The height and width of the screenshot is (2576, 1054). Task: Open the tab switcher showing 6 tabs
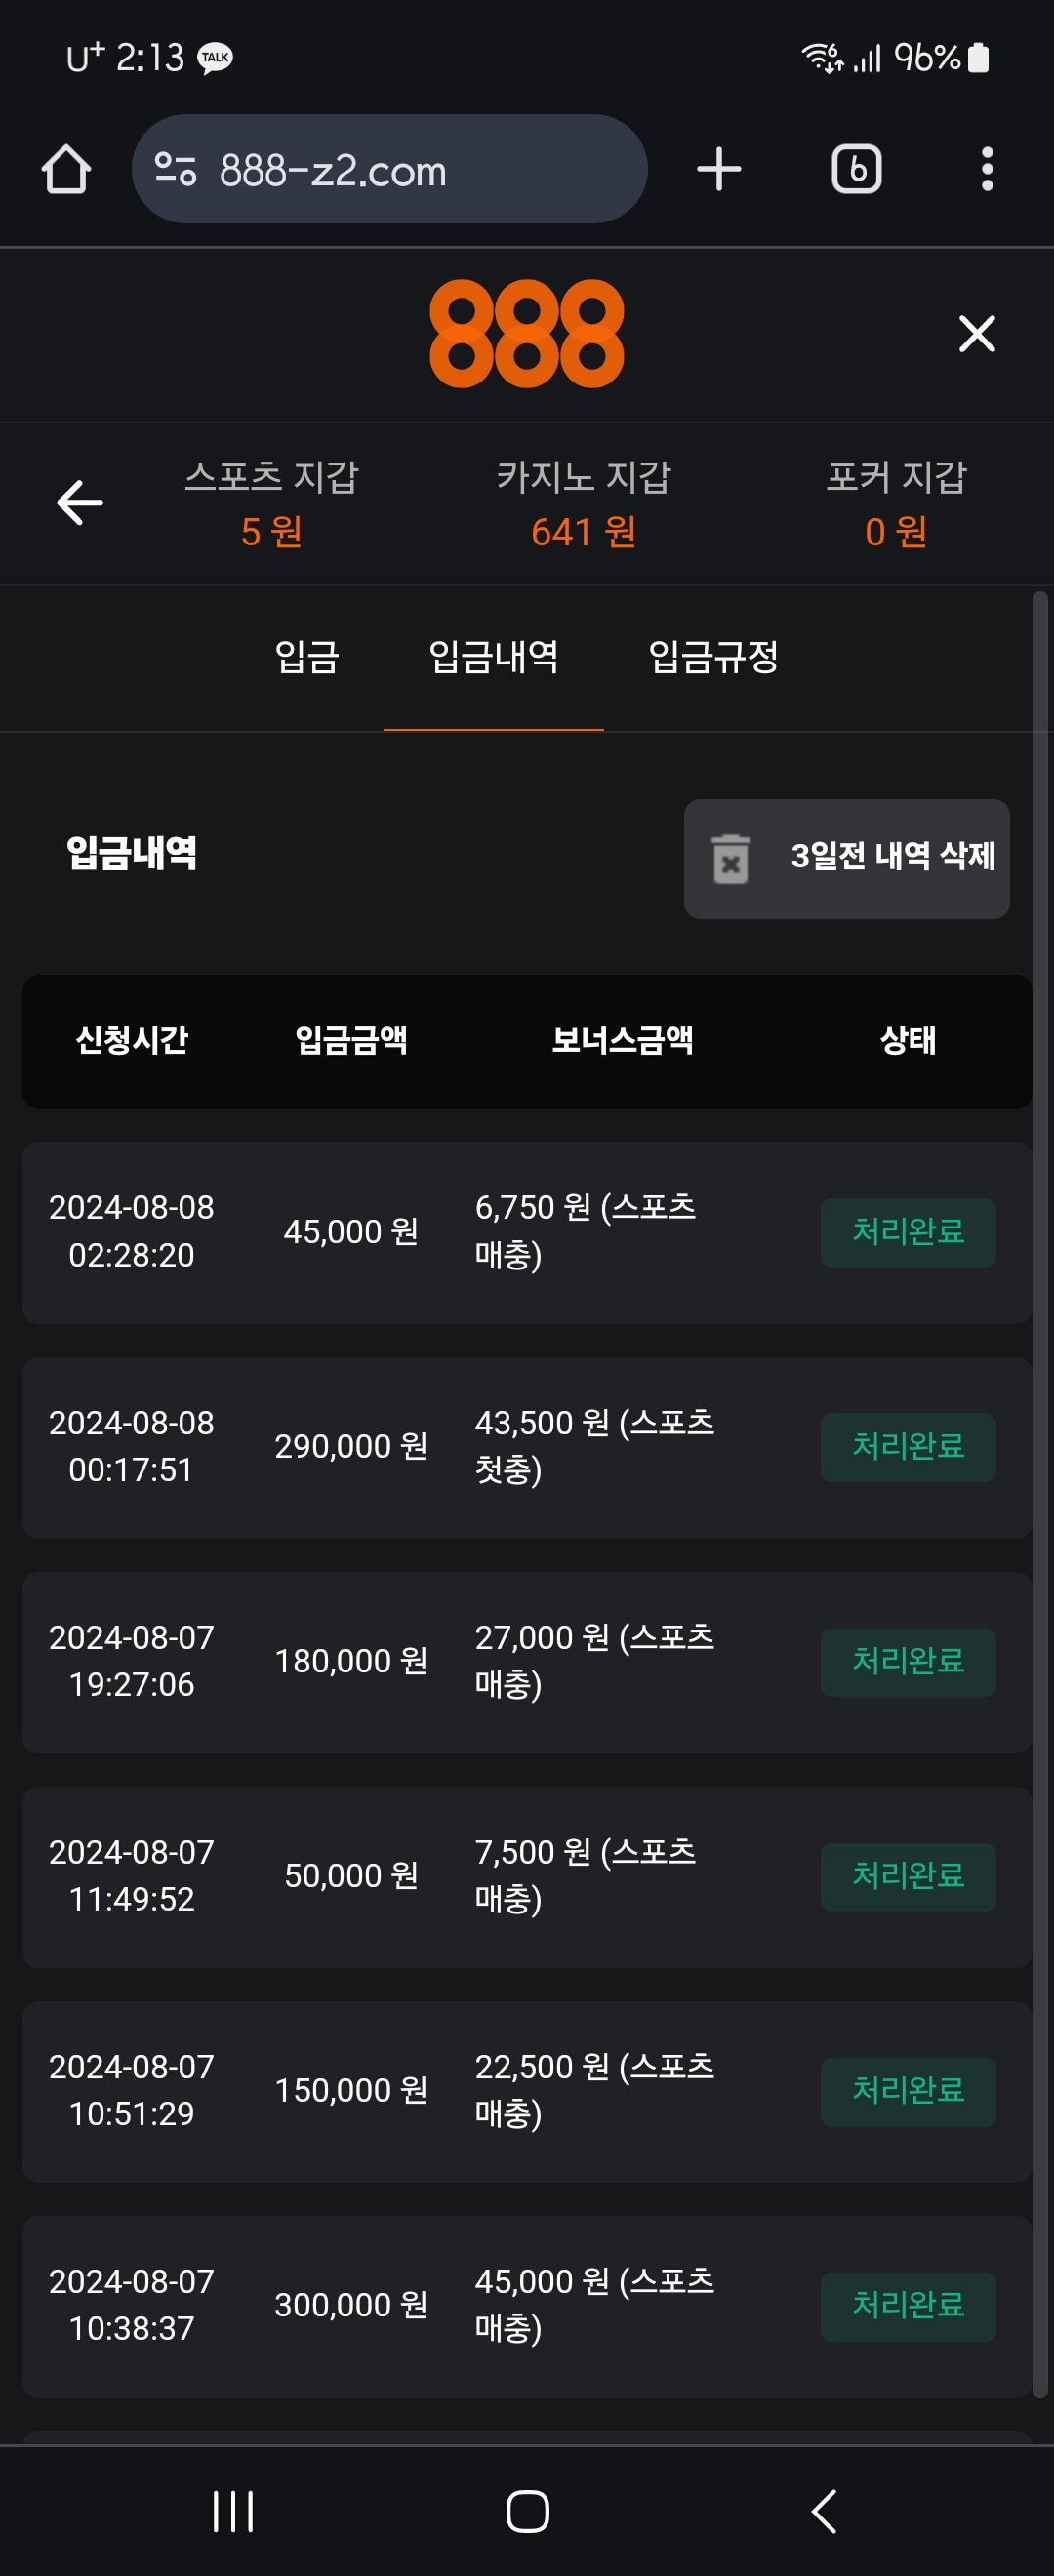click(856, 169)
